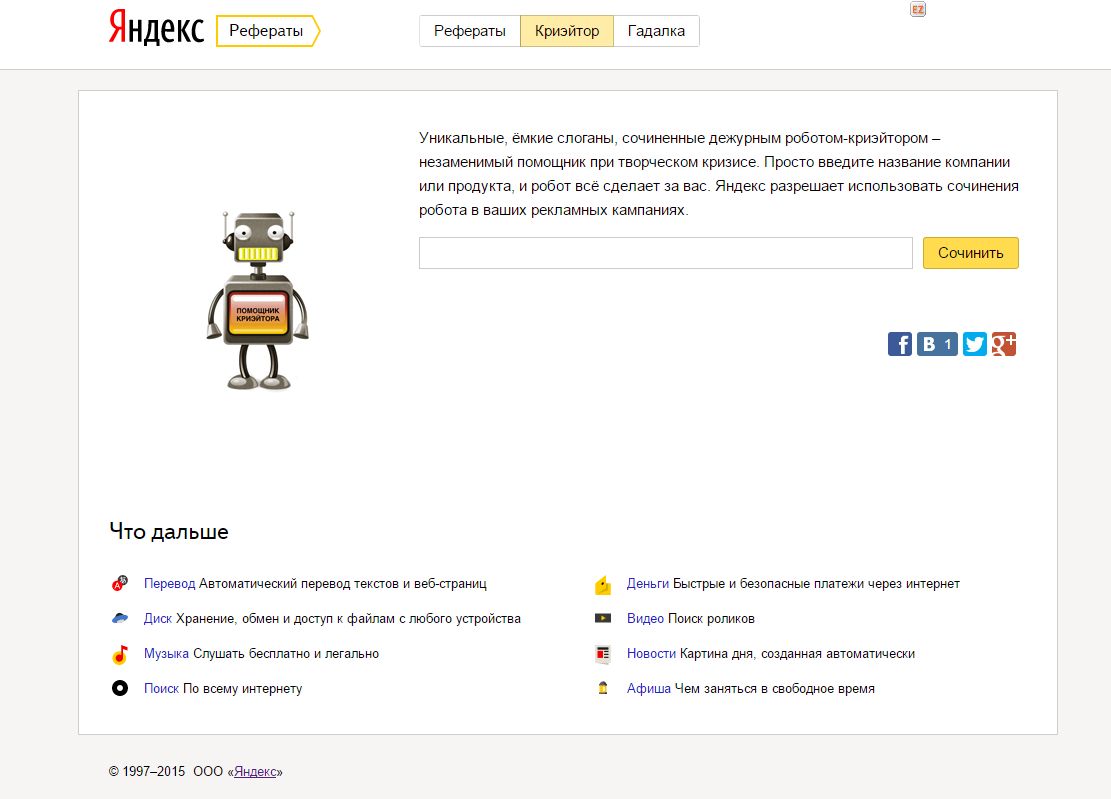Open the Криэйтор tab

(567, 31)
